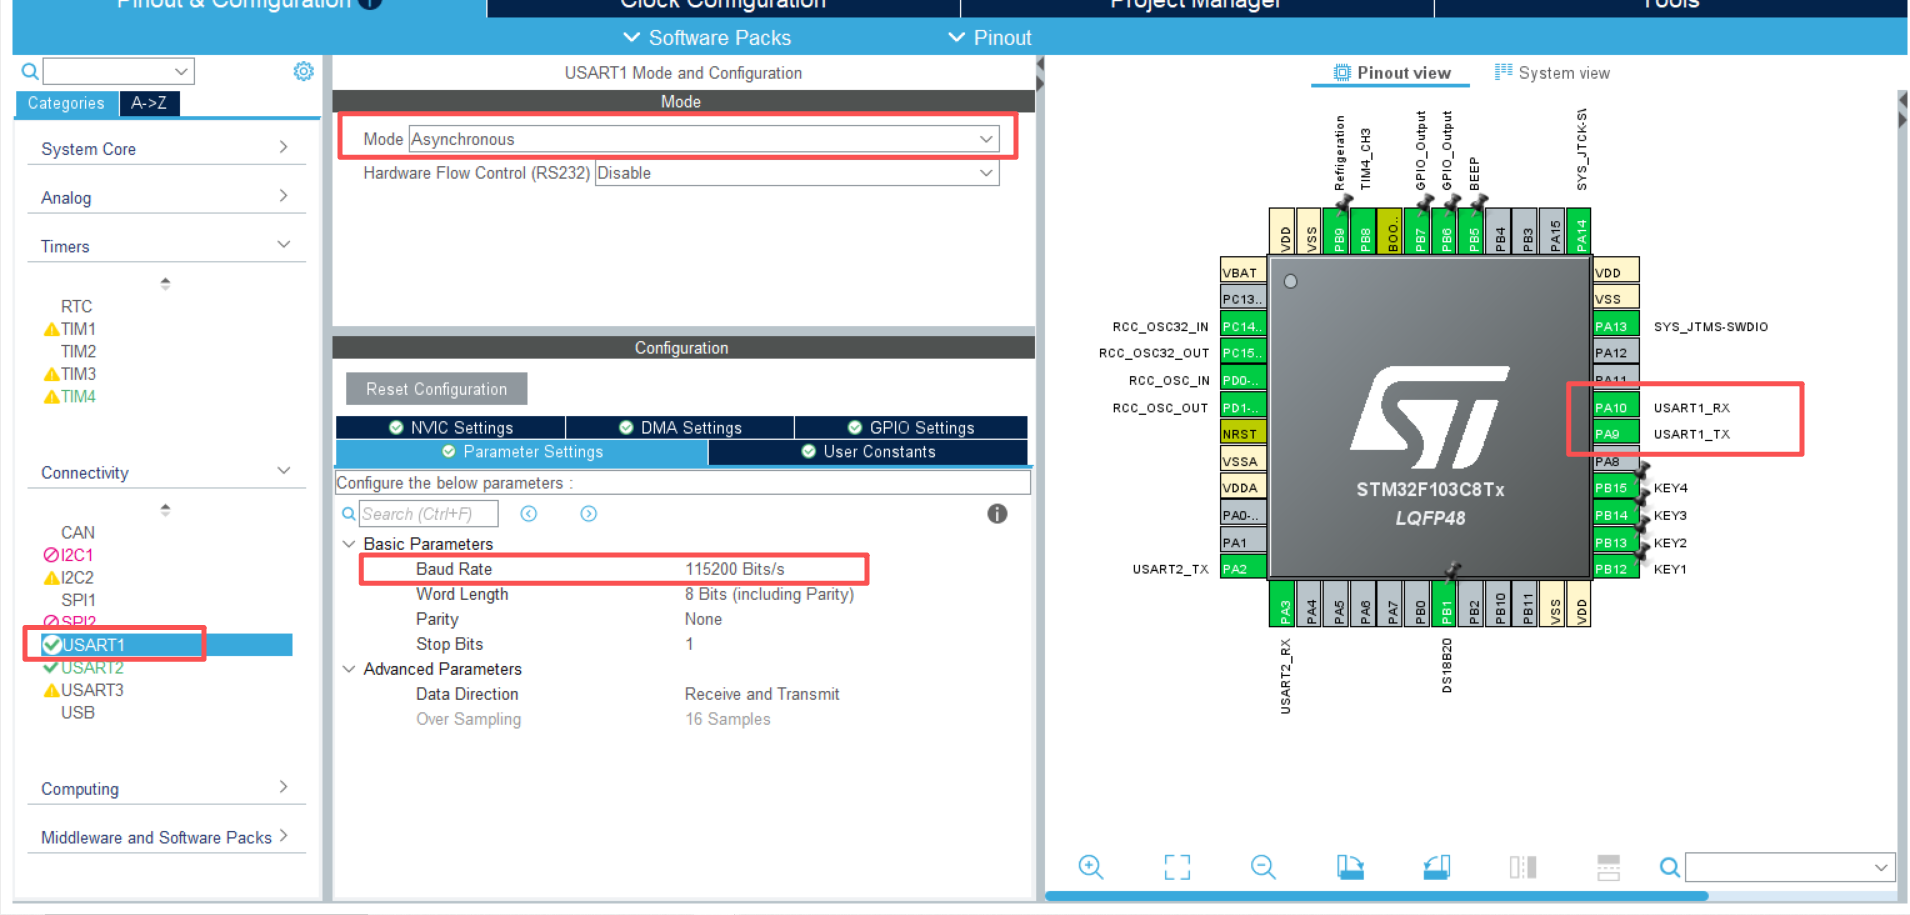
Task: Click the pinout view horizontal scrollbar
Action: click(1376, 896)
